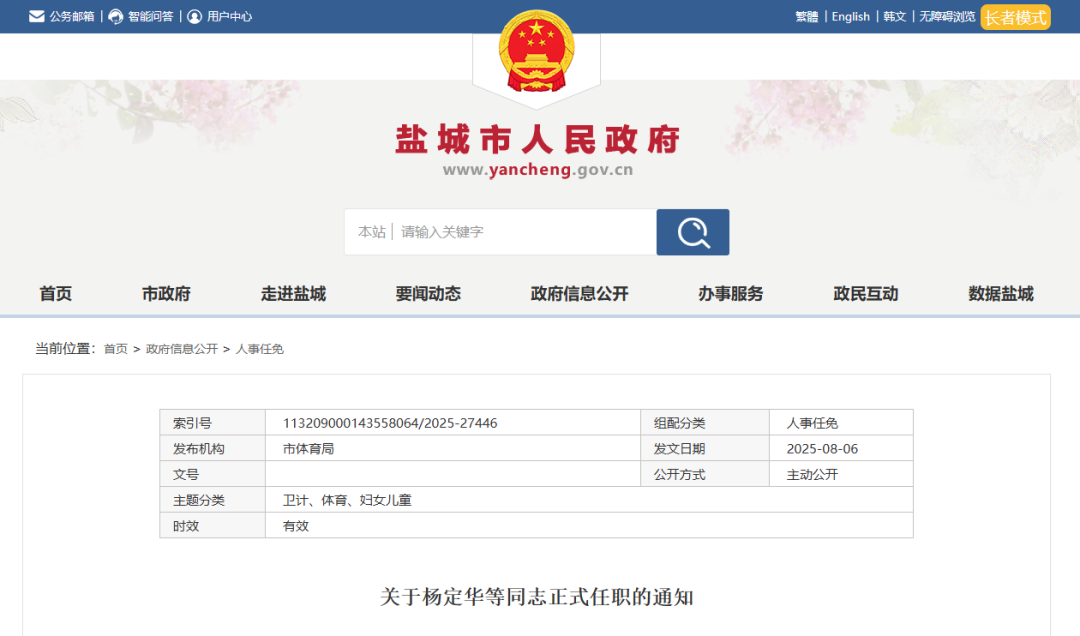Click the article title 关于杨定华等同志正式任职的通知

coord(537,597)
